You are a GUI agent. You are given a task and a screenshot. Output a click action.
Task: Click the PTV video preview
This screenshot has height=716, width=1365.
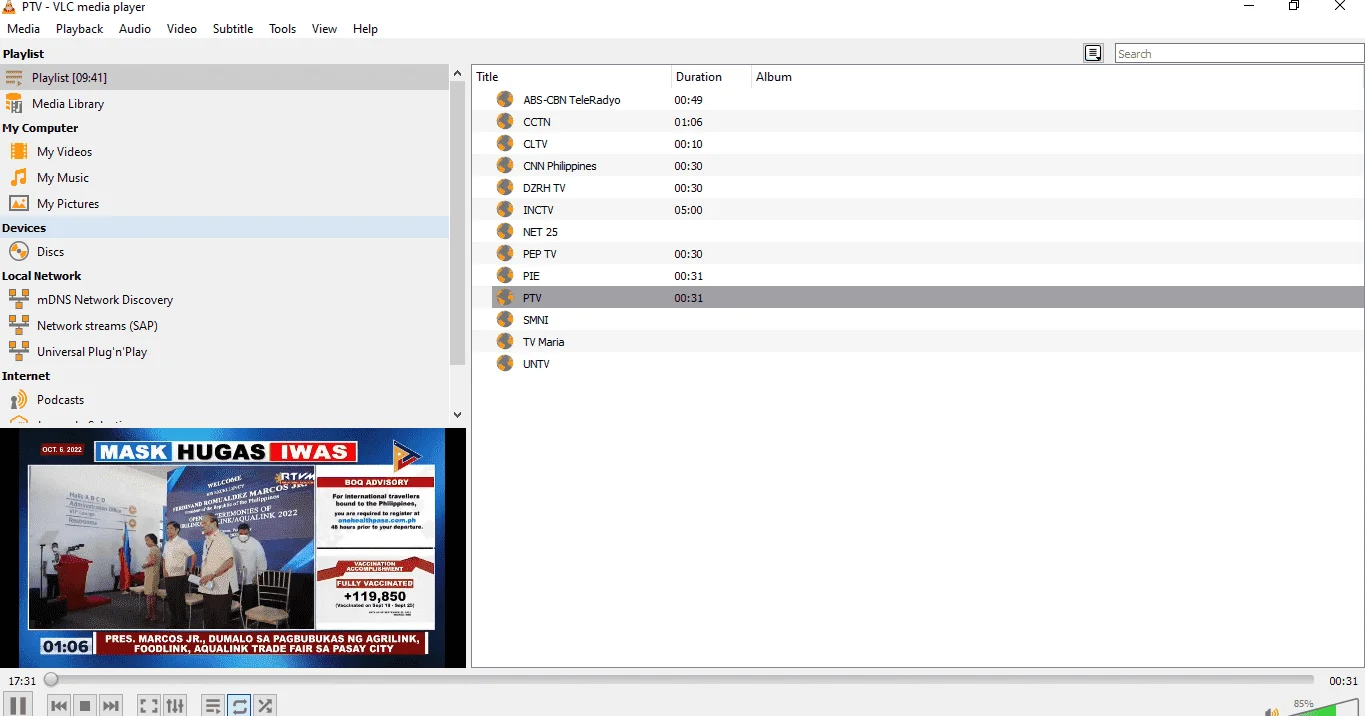[x=232, y=548]
